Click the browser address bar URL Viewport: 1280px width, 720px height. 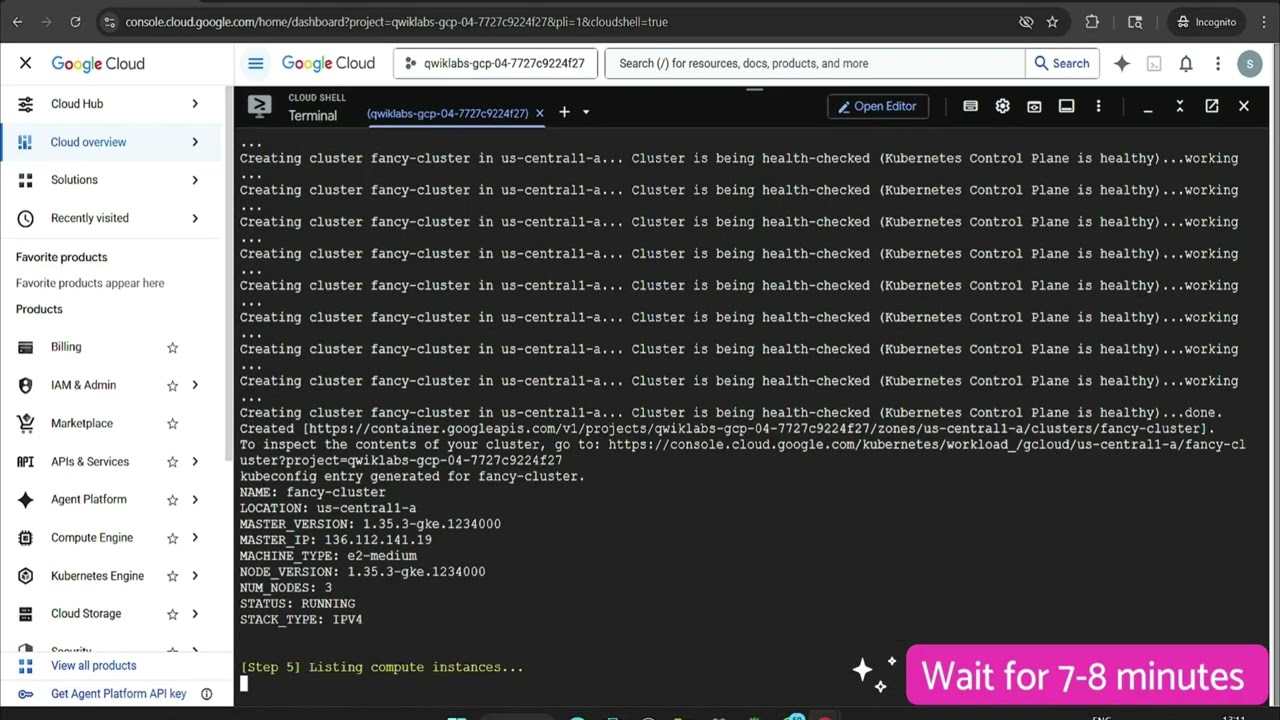pyautogui.click(x=396, y=22)
